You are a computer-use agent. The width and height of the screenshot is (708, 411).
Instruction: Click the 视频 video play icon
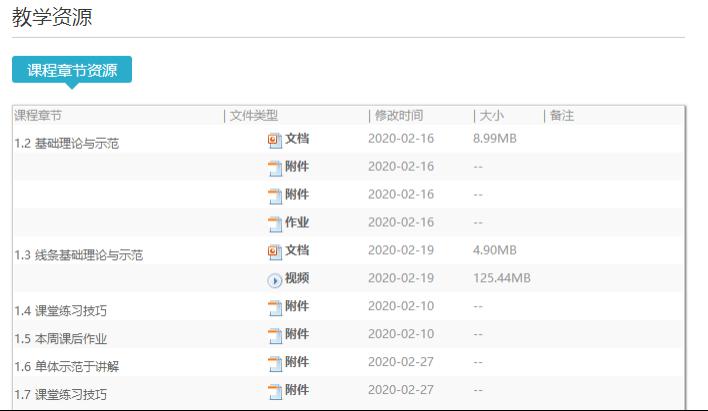pos(275,280)
